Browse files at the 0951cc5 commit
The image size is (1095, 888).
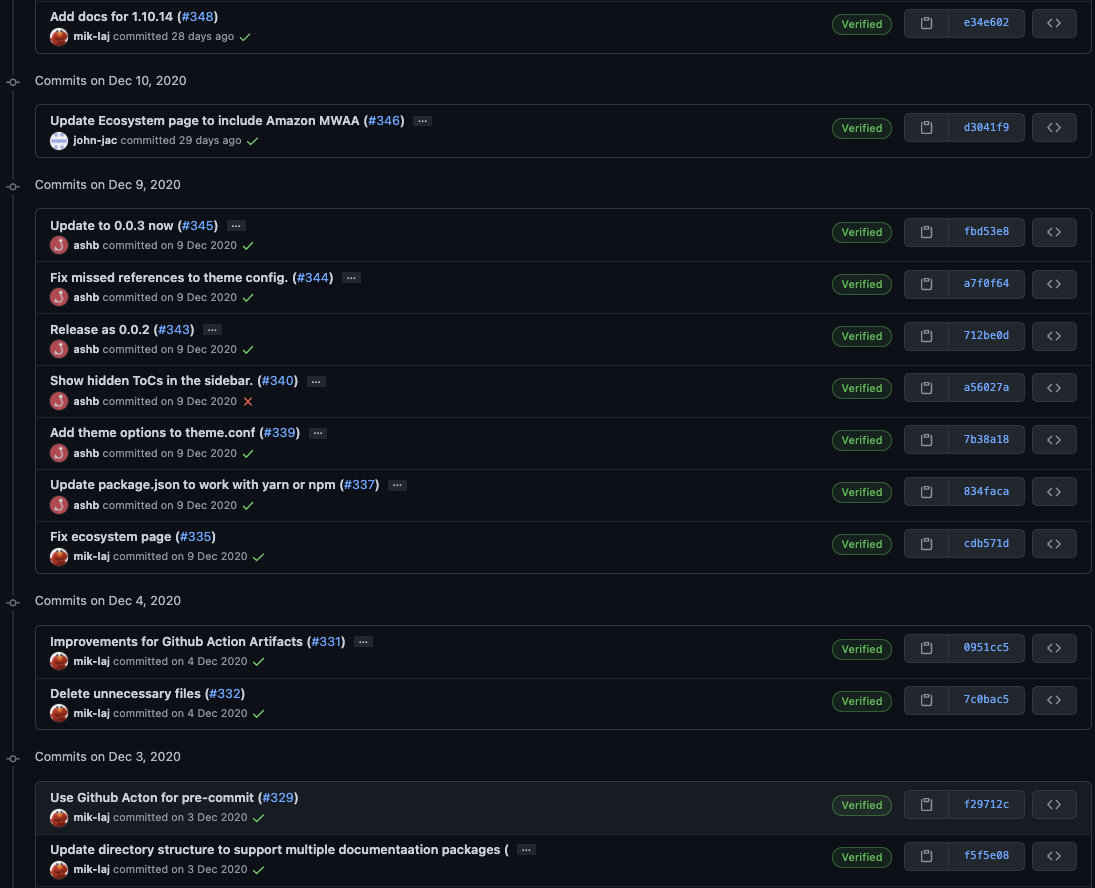pos(1054,648)
